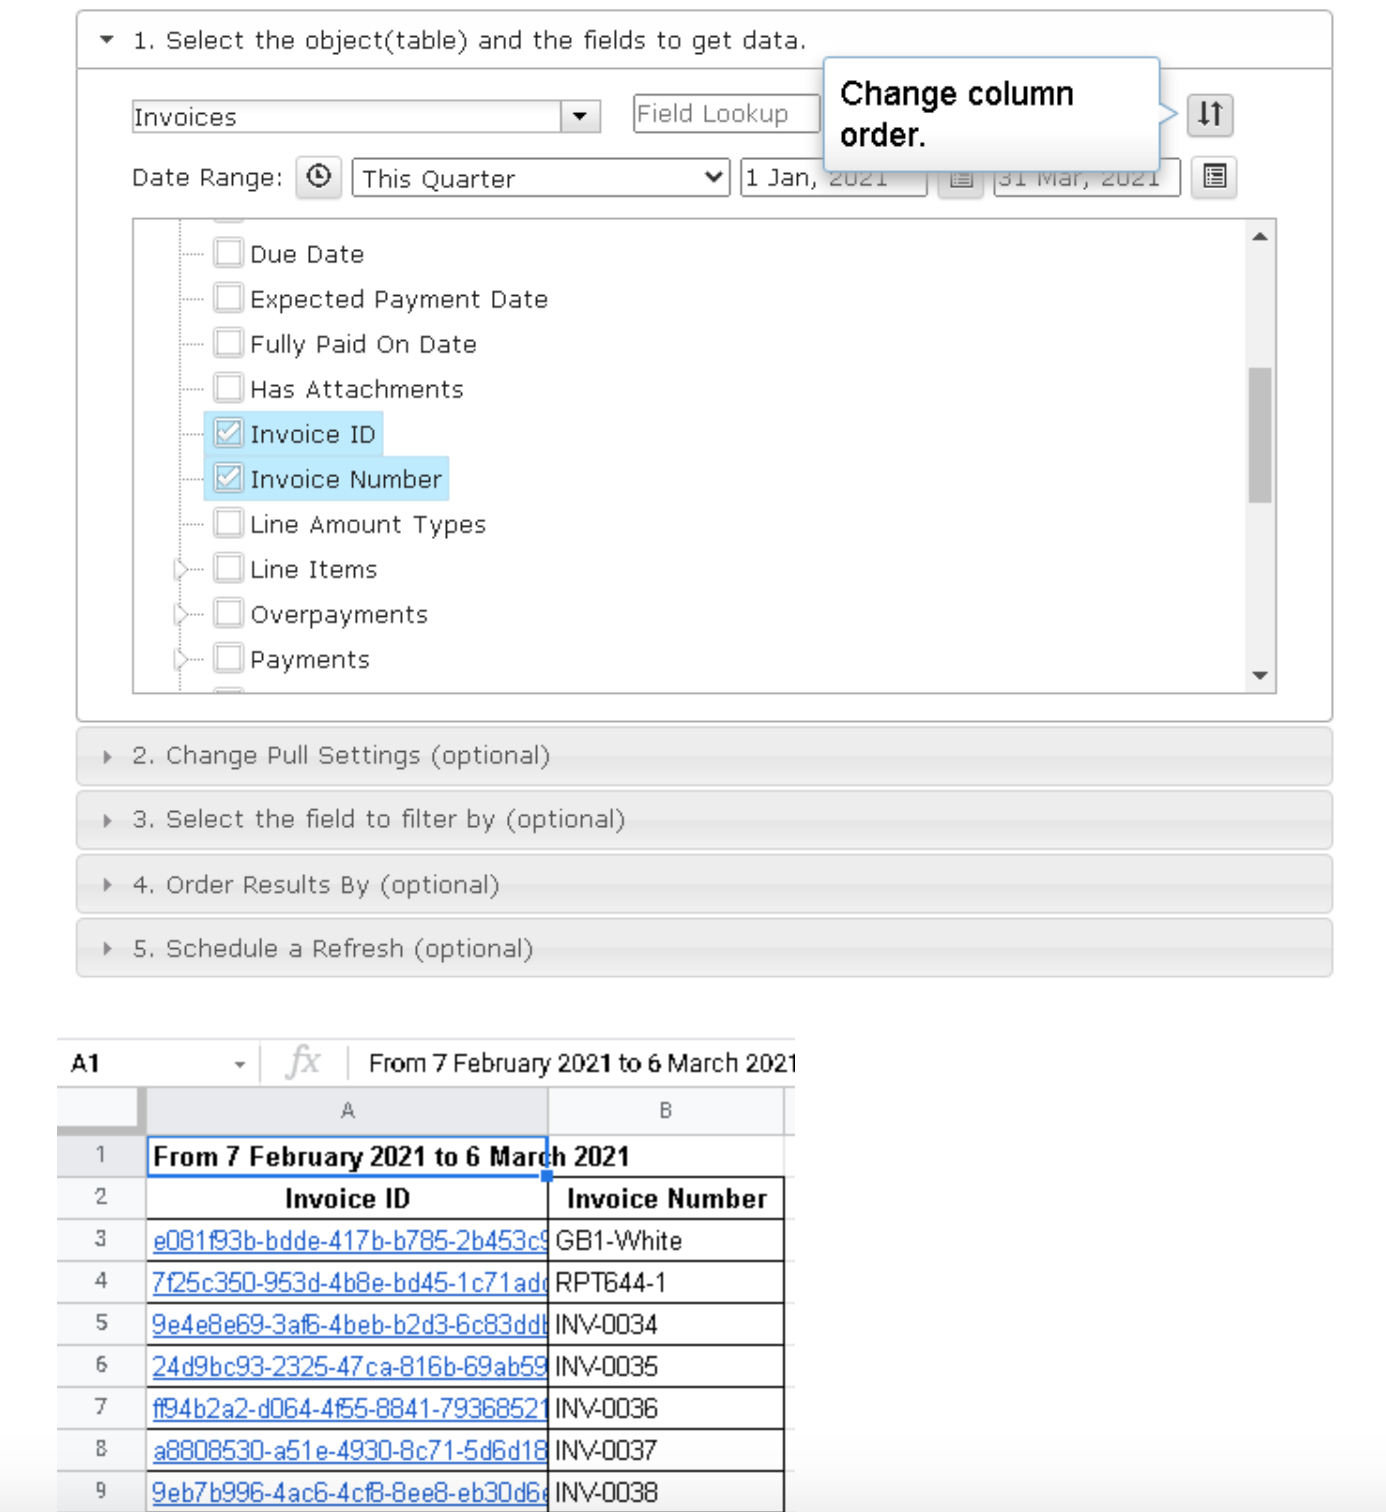This screenshot has height=1512, width=1386.
Task: Open the start date calendar icon
Action: [x=961, y=178]
